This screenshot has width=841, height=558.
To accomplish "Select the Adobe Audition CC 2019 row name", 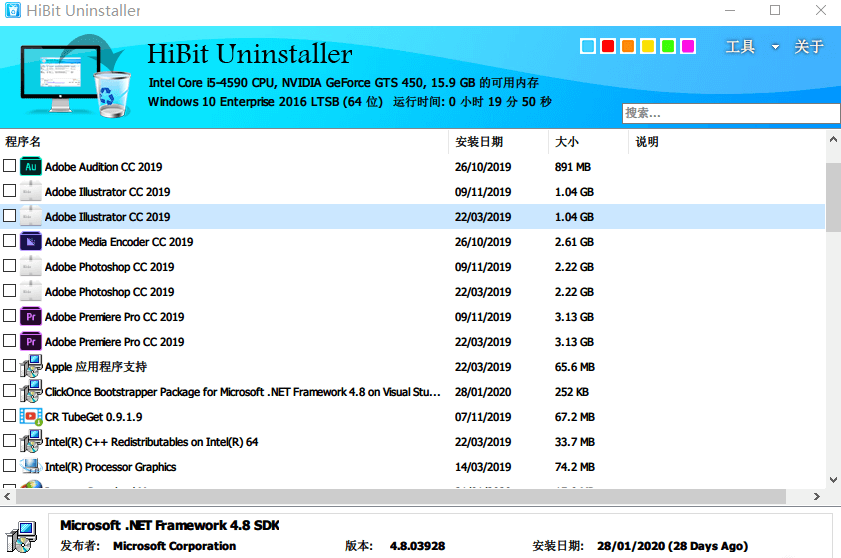I will (x=104, y=167).
